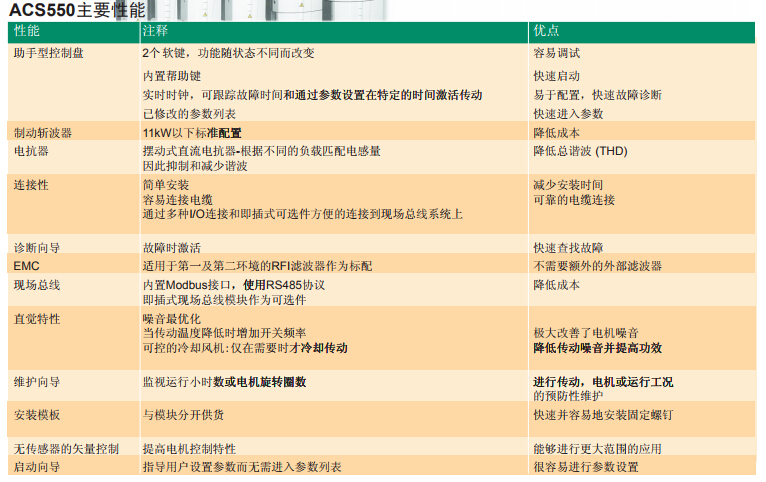Click the EMC row label
The image size is (766, 482).
pos(27,266)
